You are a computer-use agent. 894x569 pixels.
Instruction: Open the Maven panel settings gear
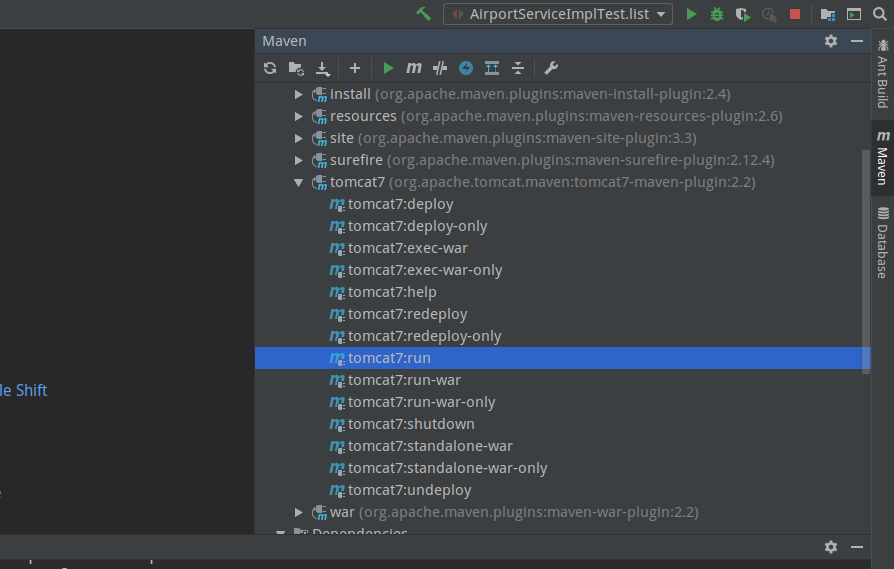[x=831, y=41]
